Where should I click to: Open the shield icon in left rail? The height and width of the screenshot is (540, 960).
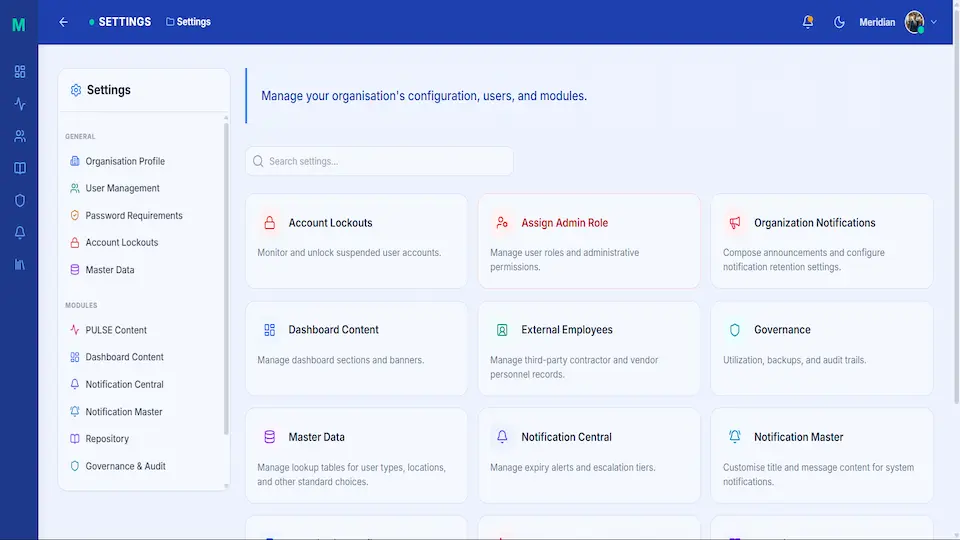pyautogui.click(x=20, y=200)
